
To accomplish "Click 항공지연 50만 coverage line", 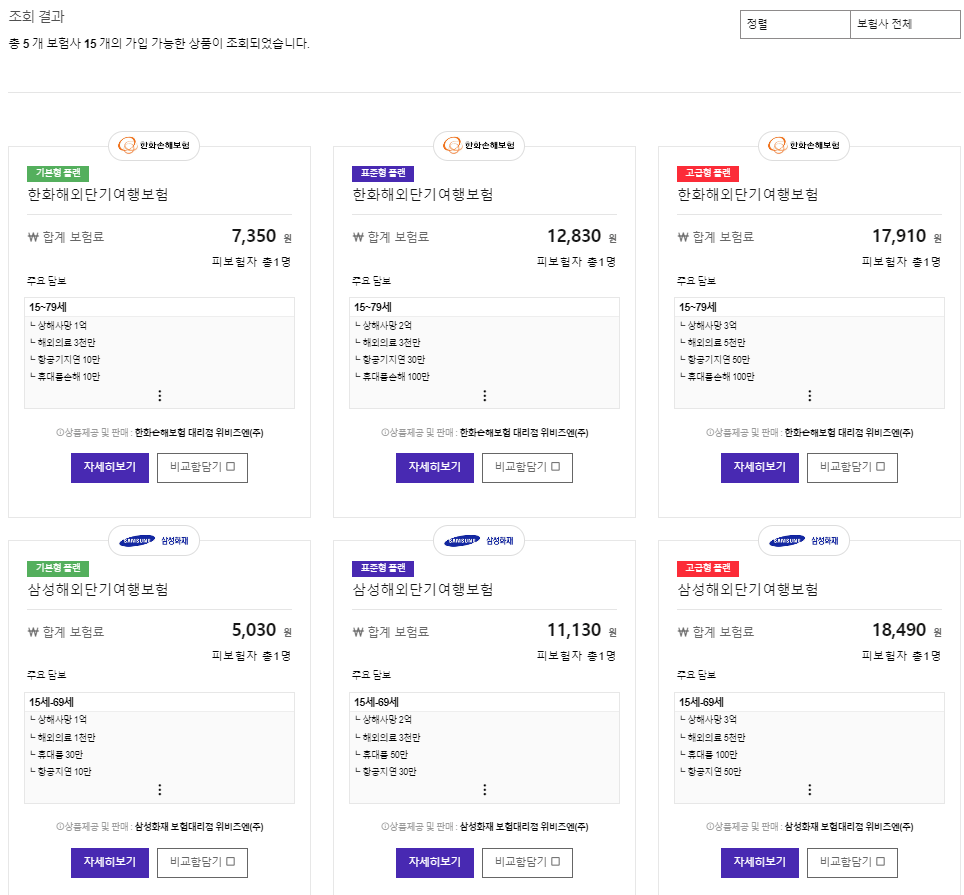I will (714, 771).
